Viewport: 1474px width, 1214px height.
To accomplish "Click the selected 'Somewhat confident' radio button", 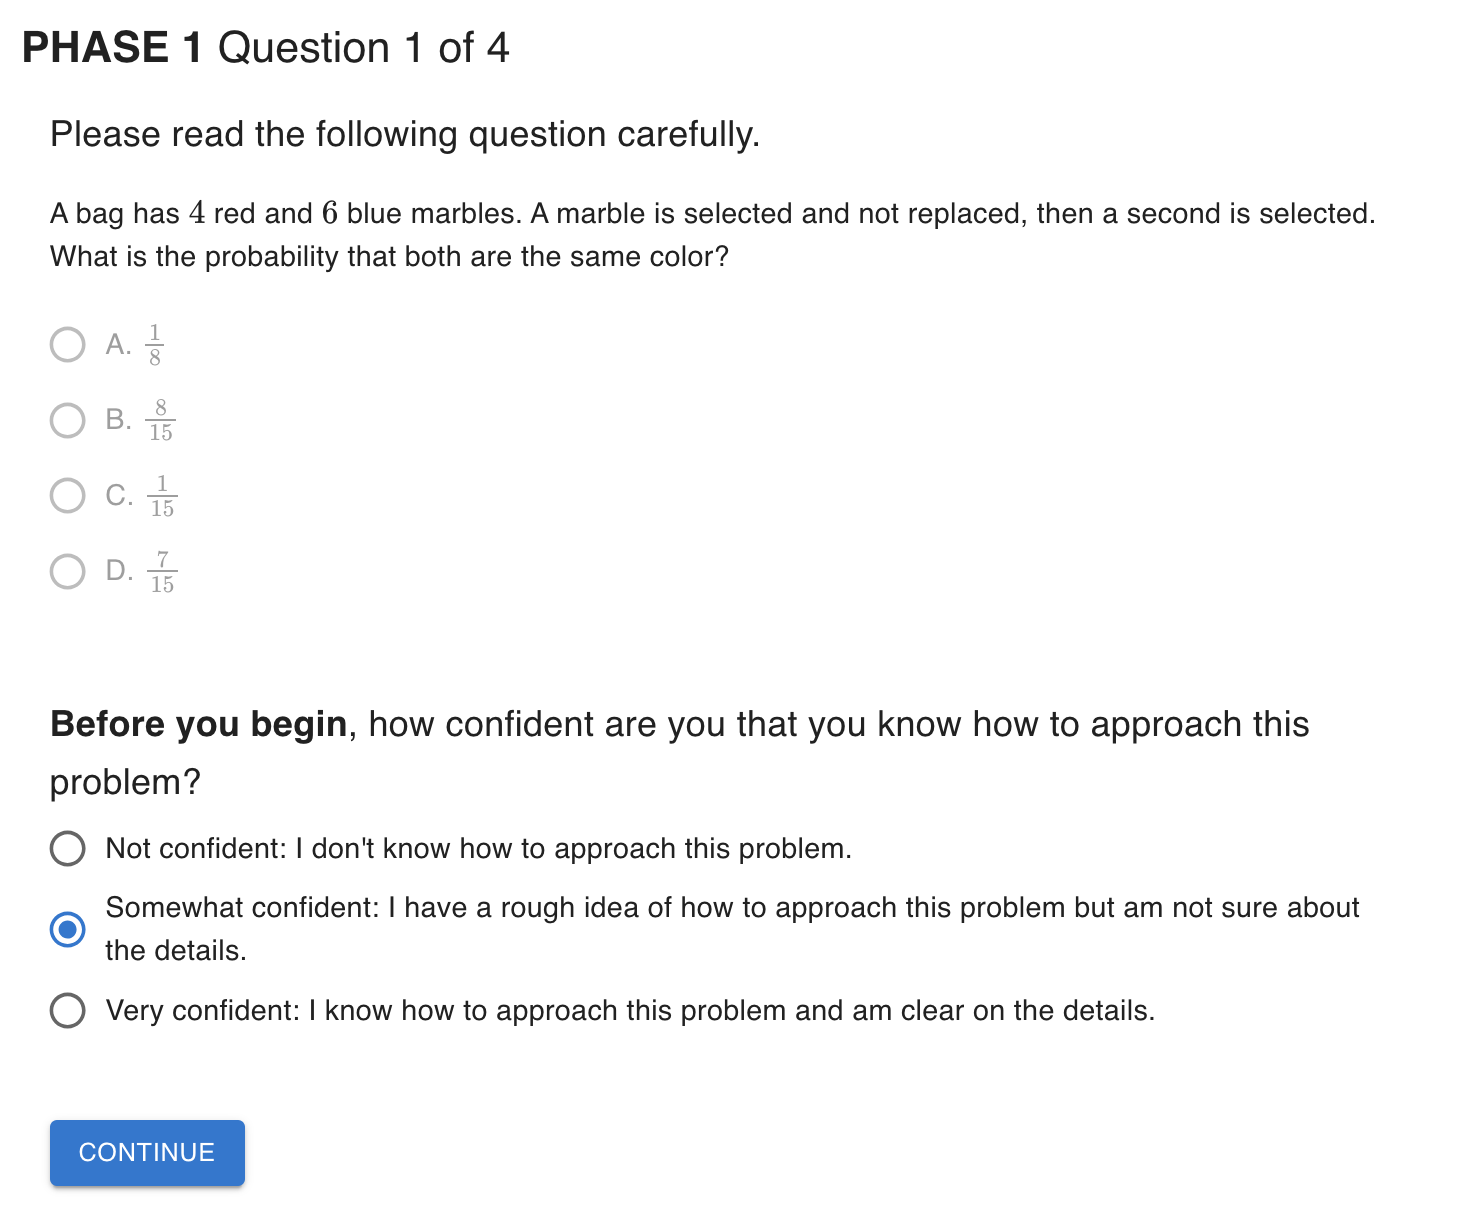I will 67,929.
